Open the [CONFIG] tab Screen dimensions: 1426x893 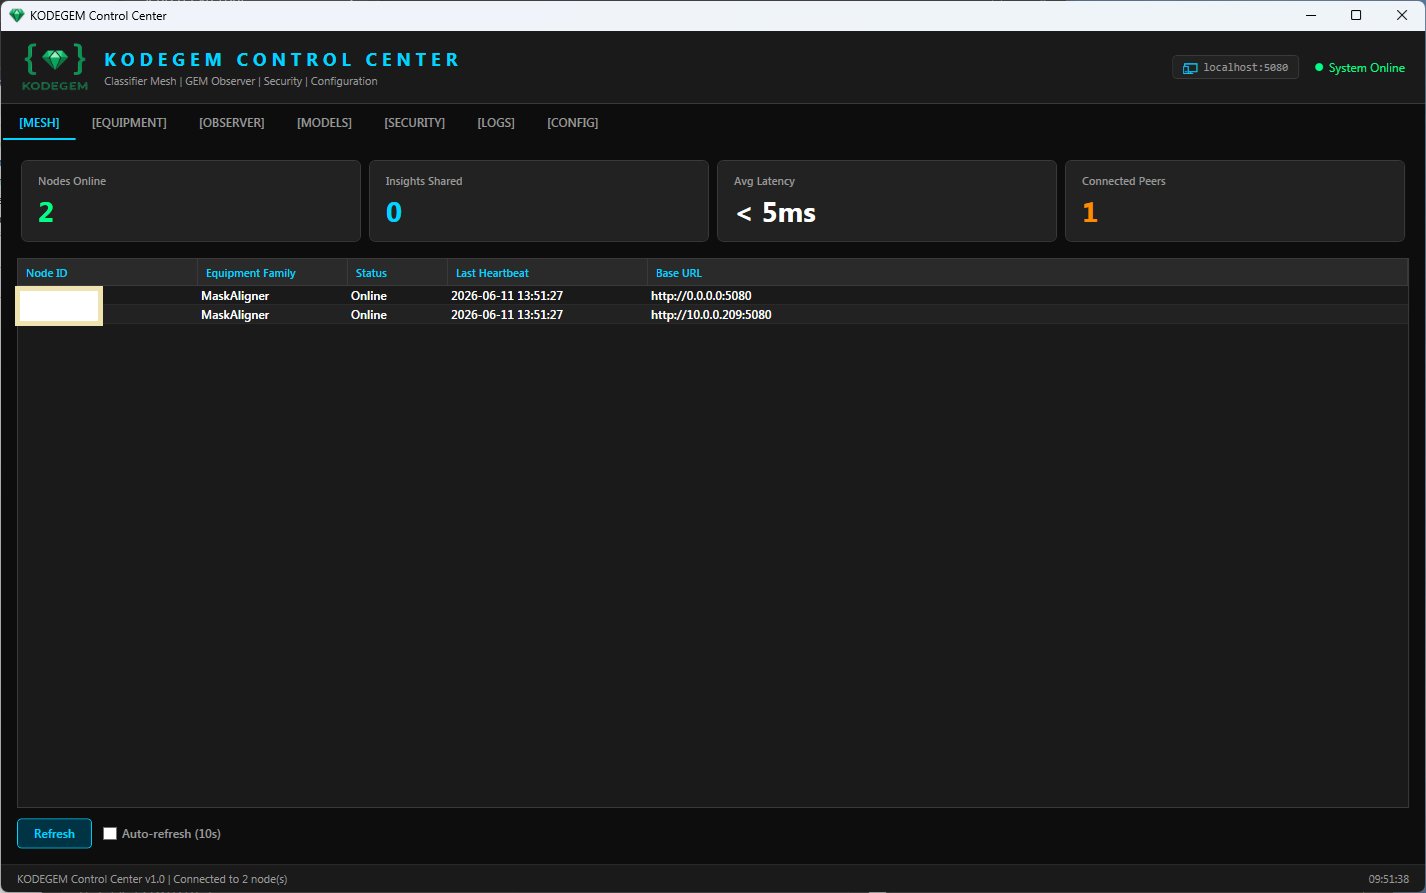572,123
